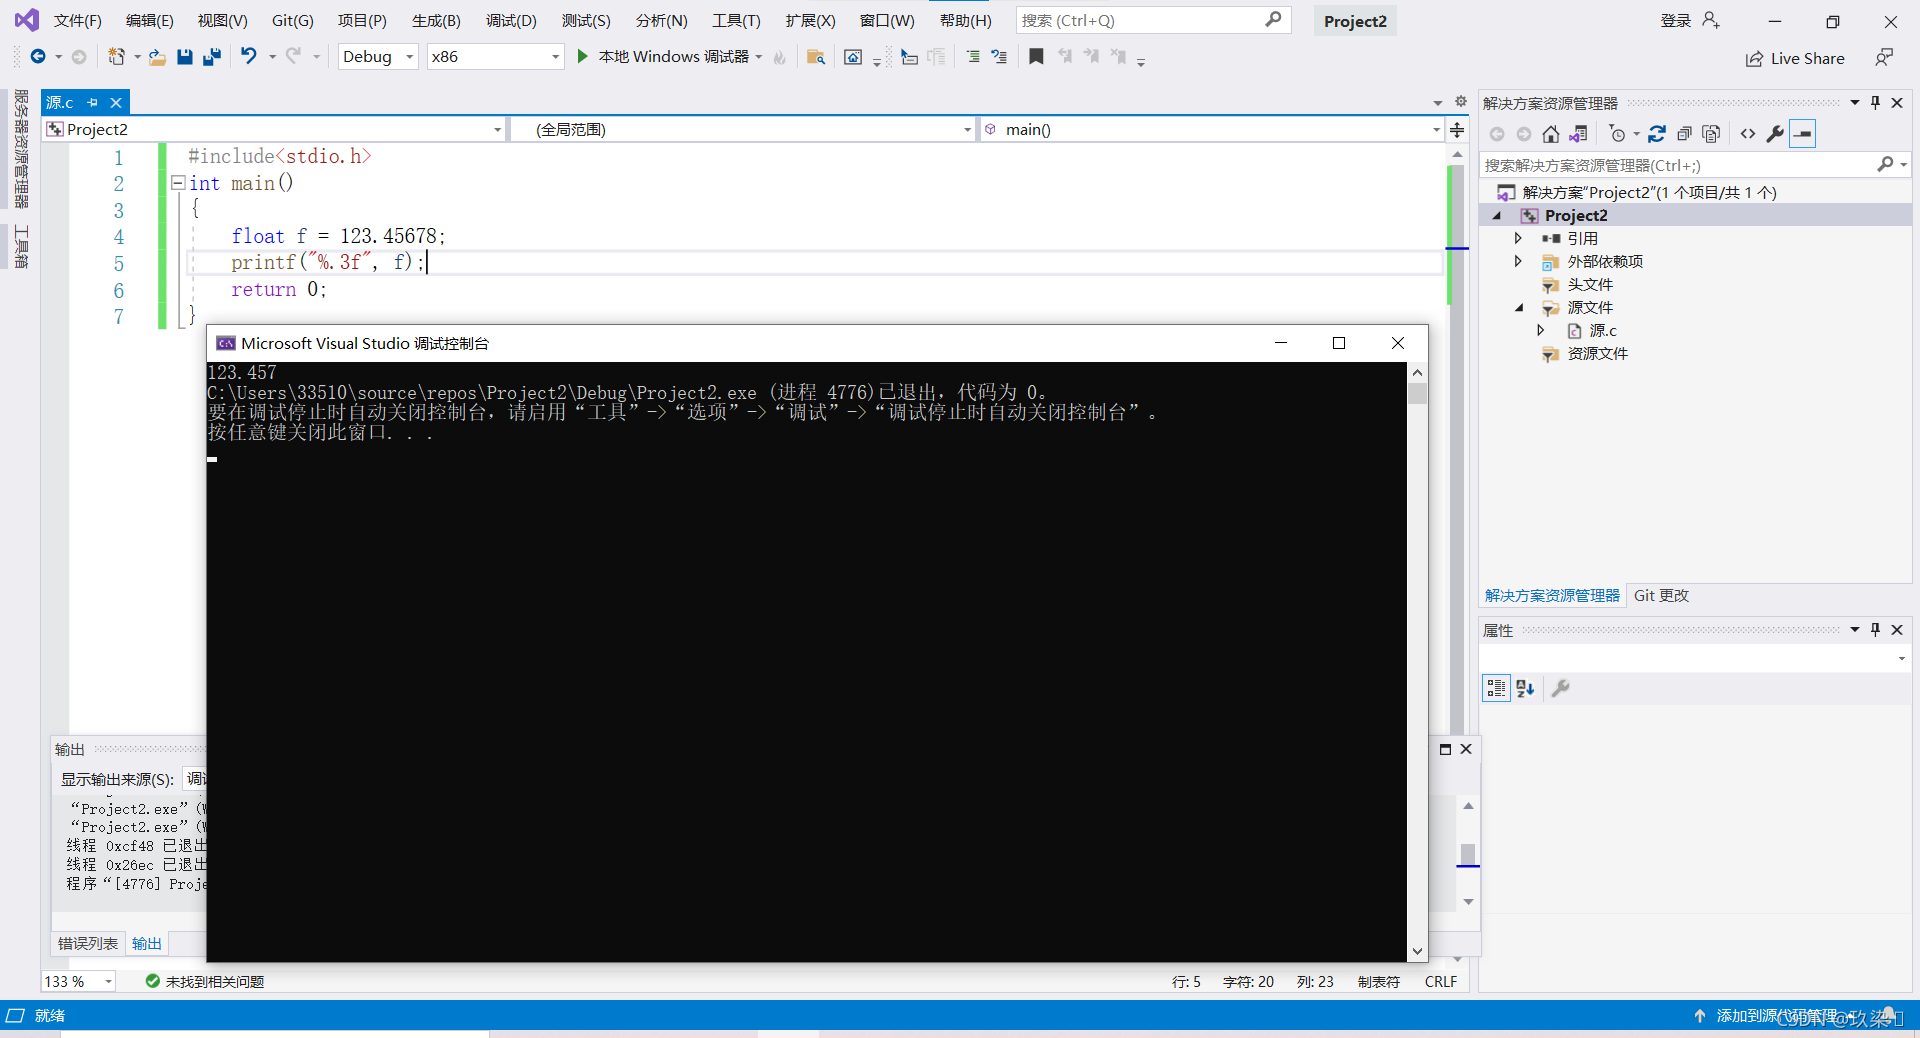
Task: Open the Git(G) menu
Action: click(x=292, y=20)
